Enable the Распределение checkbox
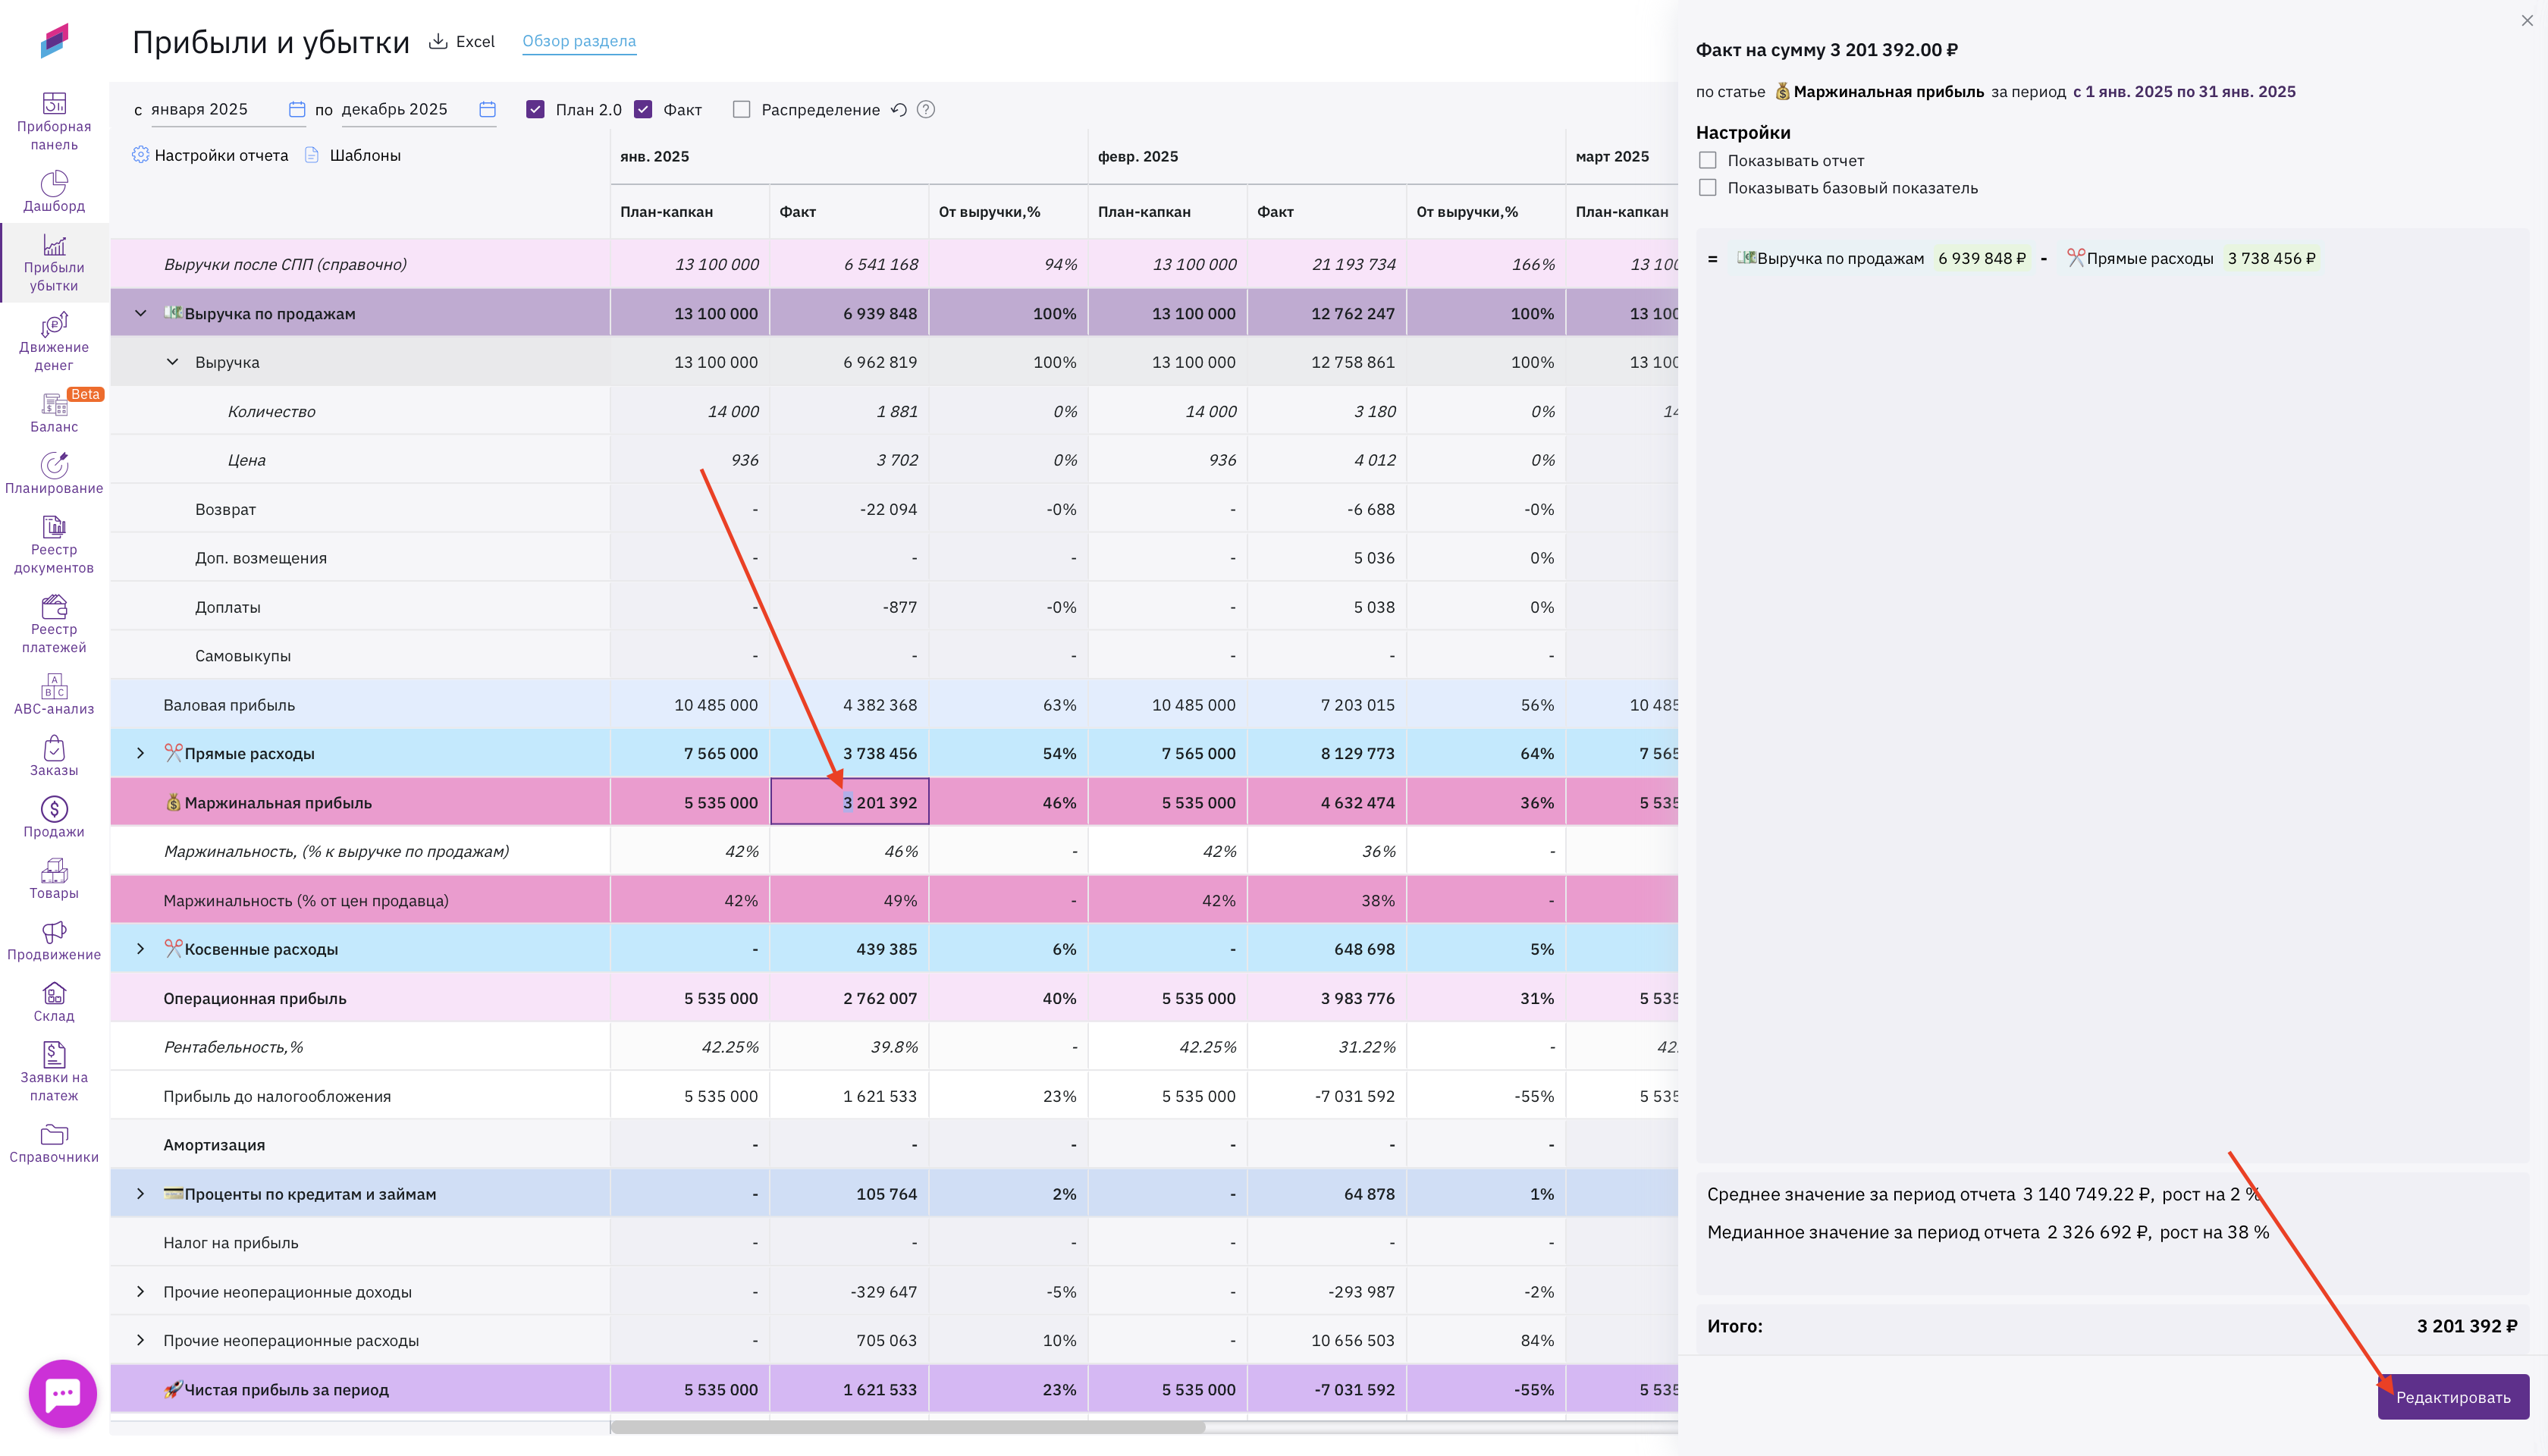Viewport: 2548px width, 1456px height. (x=741, y=110)
